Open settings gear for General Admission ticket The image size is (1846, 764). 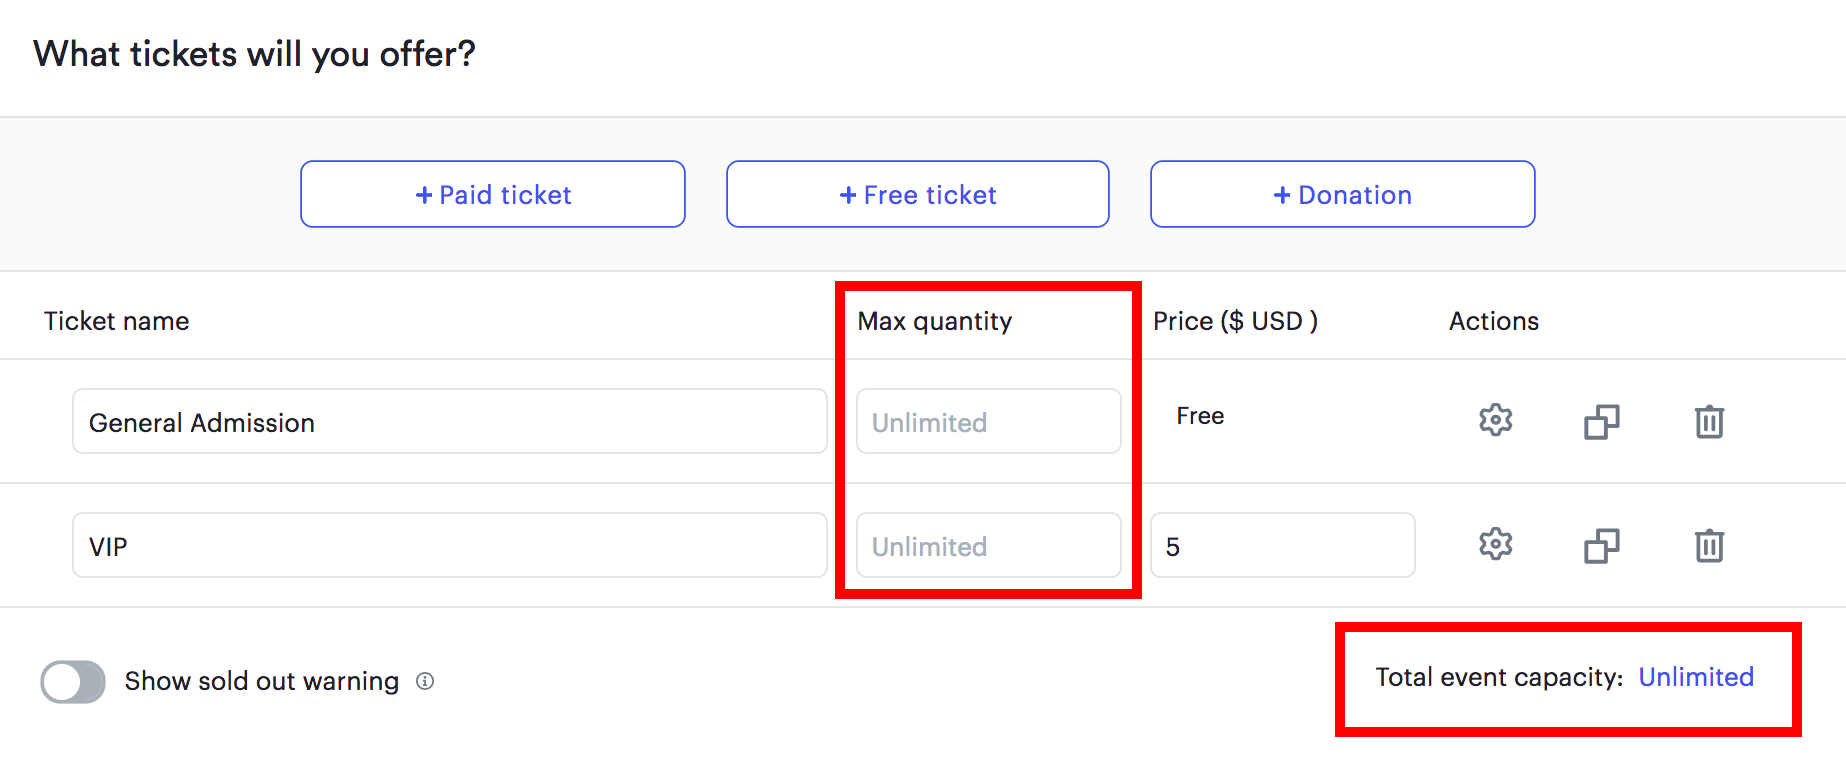coord(1495,420)
